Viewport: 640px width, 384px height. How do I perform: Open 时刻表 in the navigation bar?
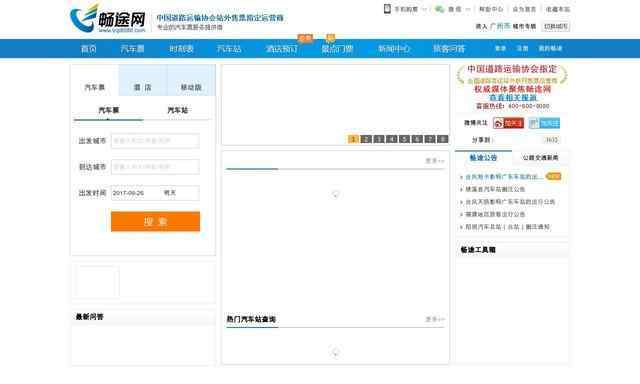click(x=181, y=49)
